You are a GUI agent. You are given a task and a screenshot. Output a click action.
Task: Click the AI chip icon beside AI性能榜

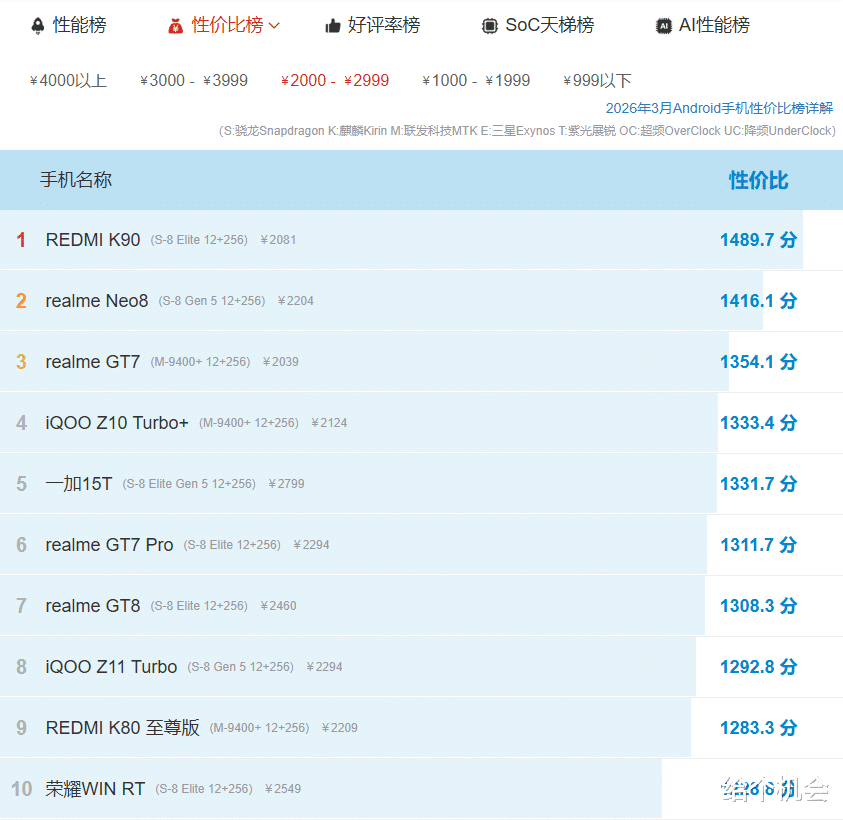663,26
